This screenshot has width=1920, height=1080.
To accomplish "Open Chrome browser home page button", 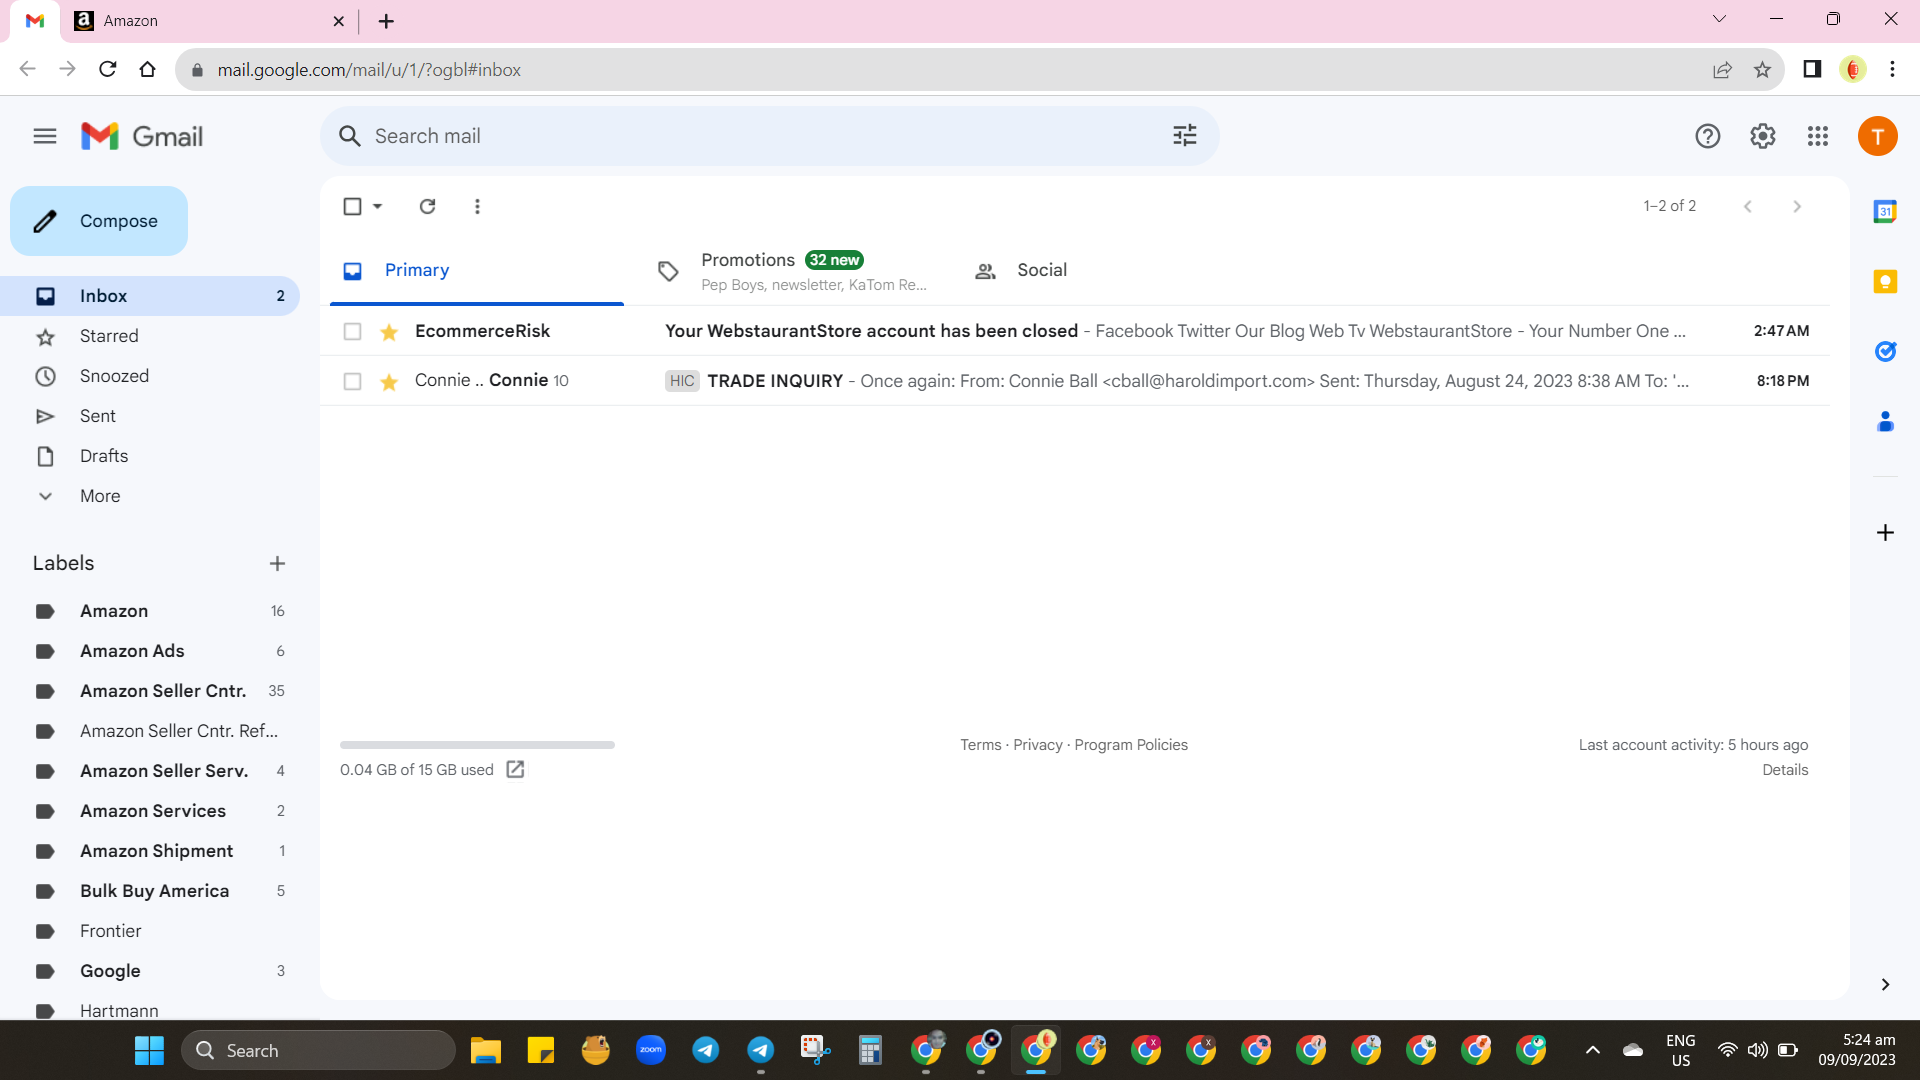I will pyautogui.click(x=148, y=69).
